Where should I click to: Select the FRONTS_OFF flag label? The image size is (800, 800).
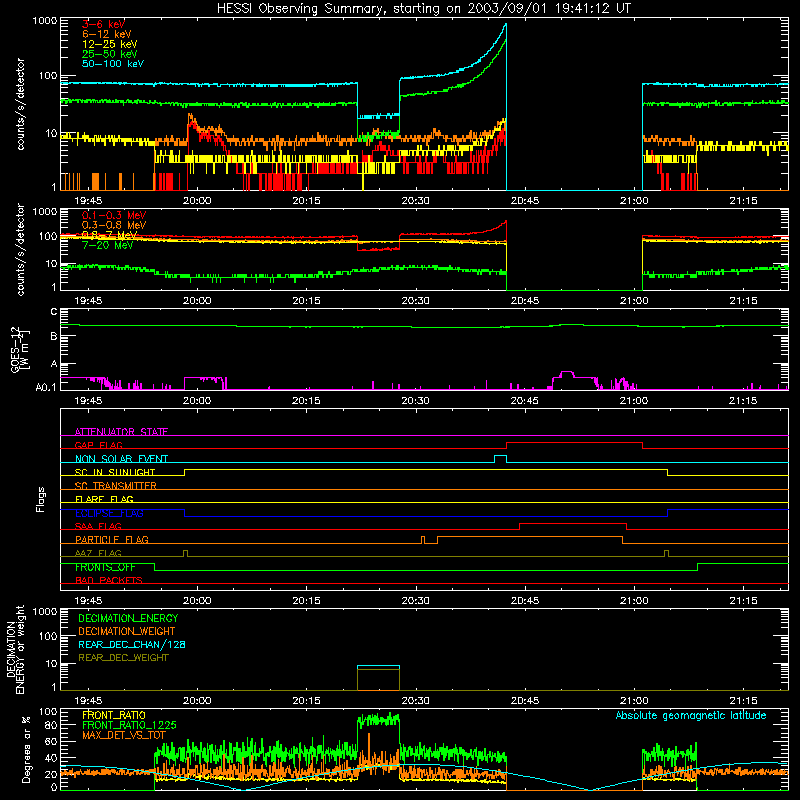coord(105,567)
